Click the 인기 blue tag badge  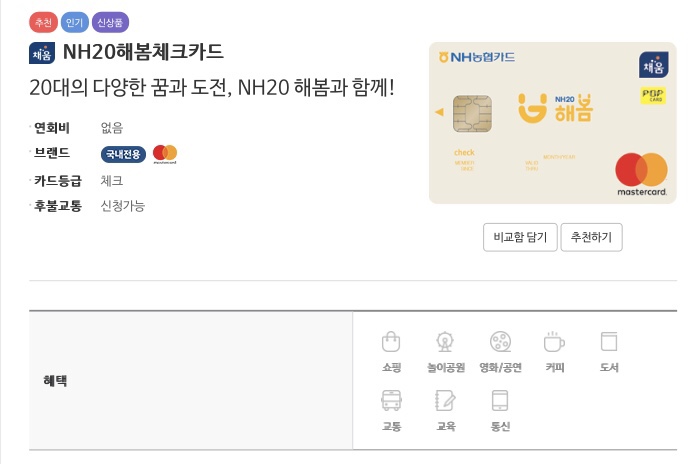pos(74,22)
